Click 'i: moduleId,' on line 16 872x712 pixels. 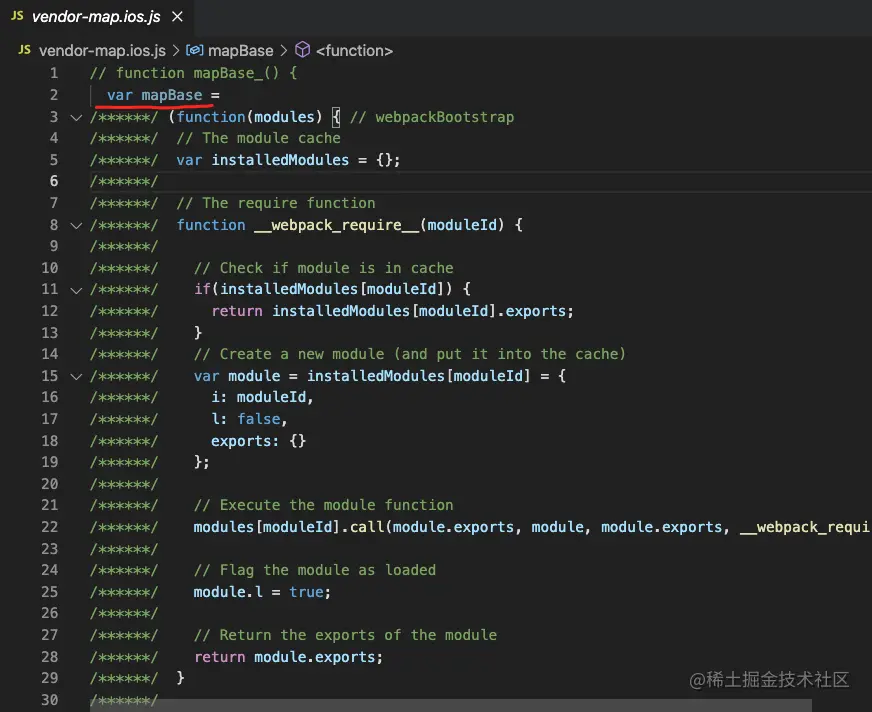click(x=262, y=397)
